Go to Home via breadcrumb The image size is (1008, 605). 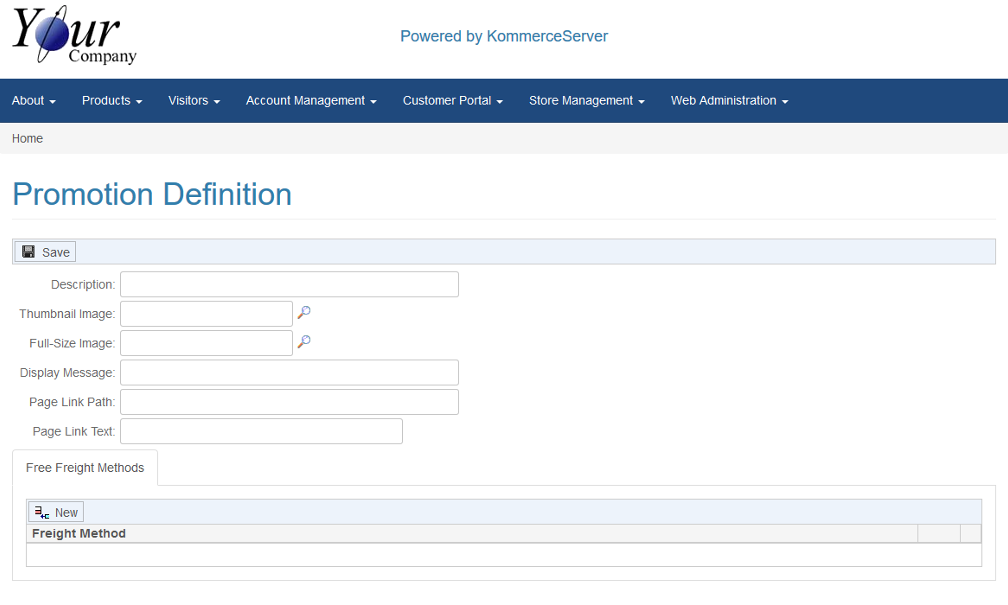27,139
